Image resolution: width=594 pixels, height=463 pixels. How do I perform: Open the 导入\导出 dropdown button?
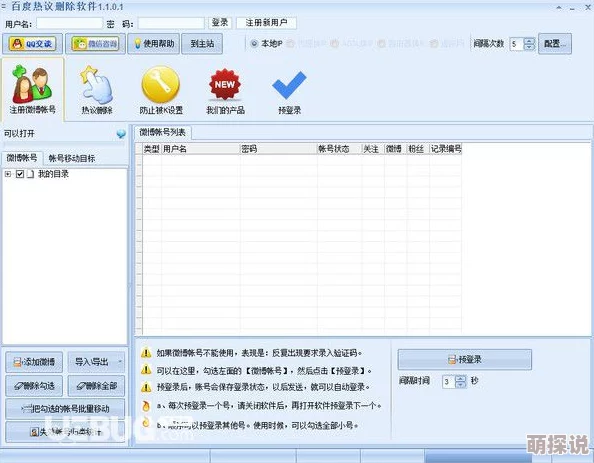click(x=96, y=362)
